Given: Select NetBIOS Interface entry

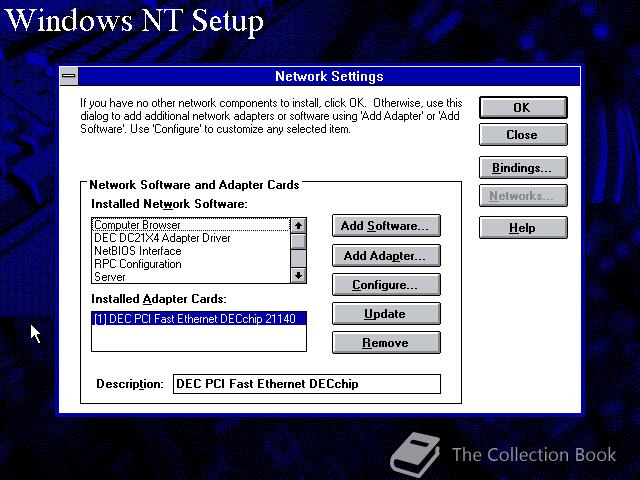Looking at the screenshot, I should point(191,251).
